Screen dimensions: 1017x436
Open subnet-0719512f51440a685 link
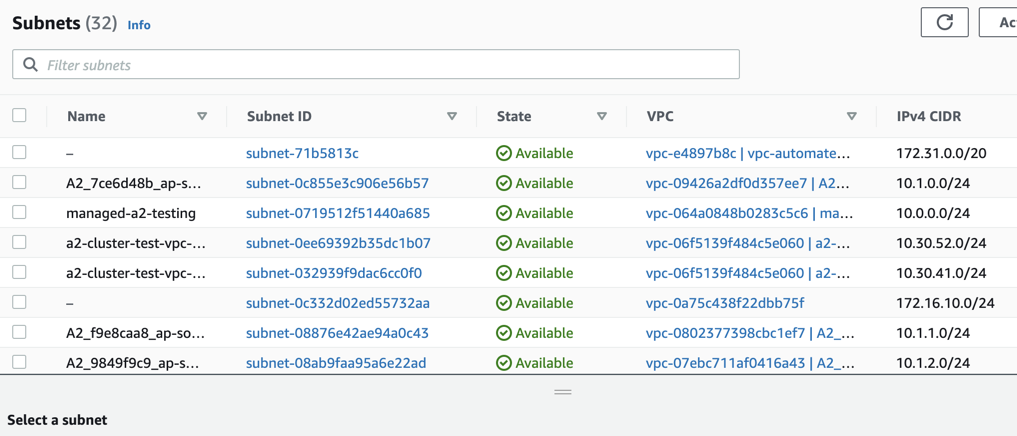(338, 213)
